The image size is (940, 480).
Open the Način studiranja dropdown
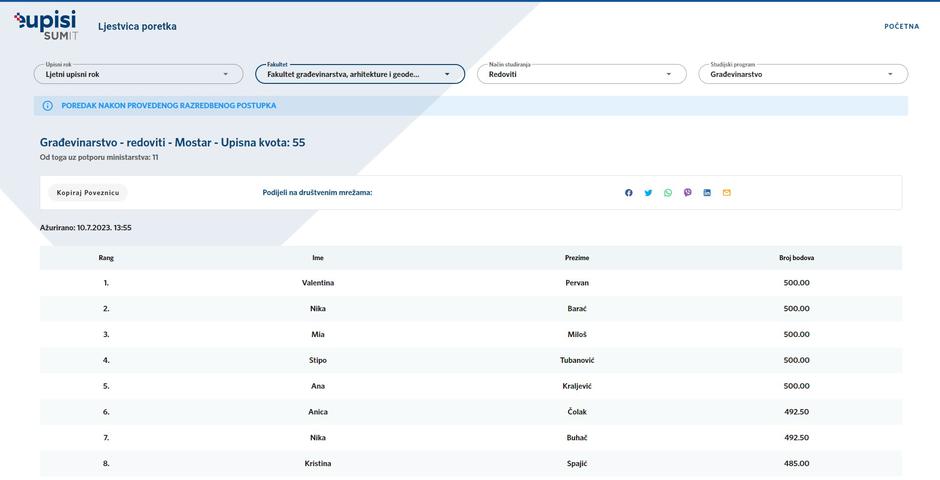tap(581, 74)
